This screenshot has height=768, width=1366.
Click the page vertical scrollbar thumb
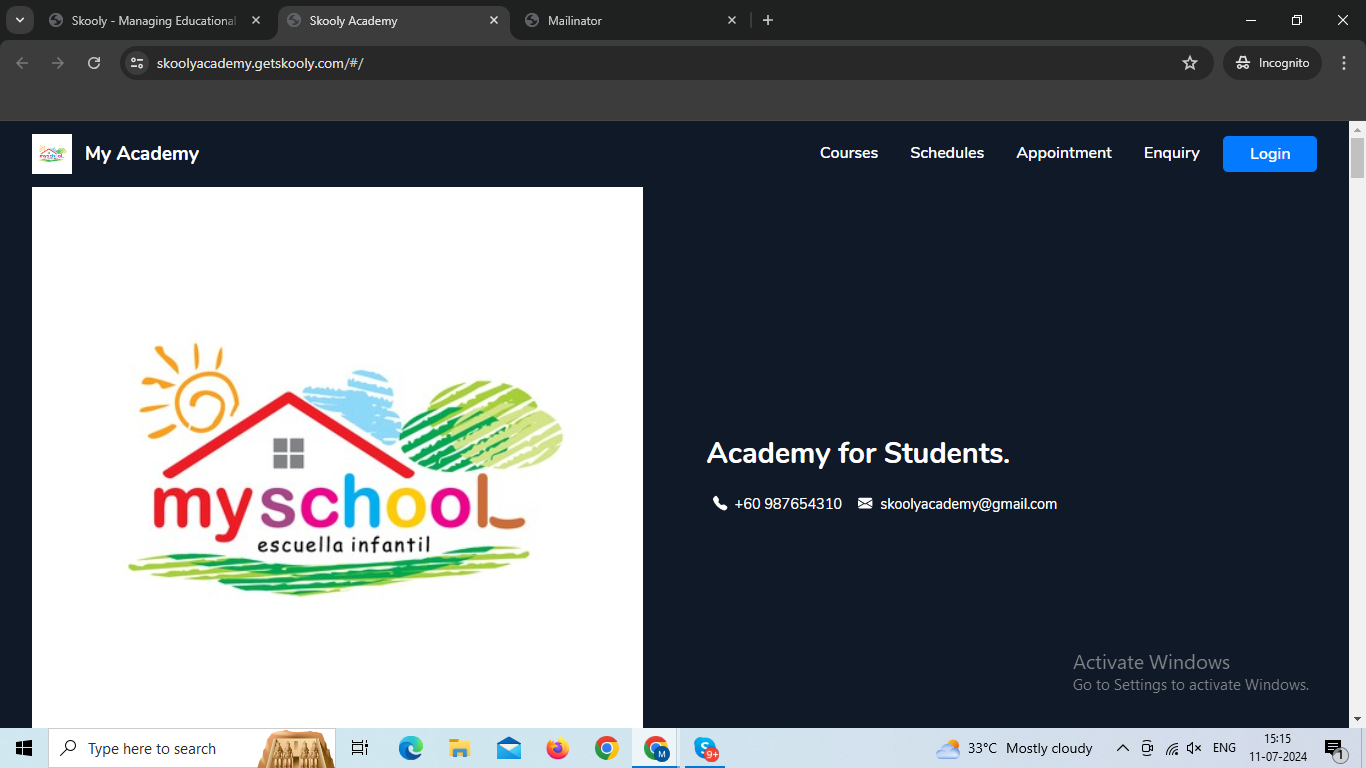pyautogui.click(x=1357, y=158)
